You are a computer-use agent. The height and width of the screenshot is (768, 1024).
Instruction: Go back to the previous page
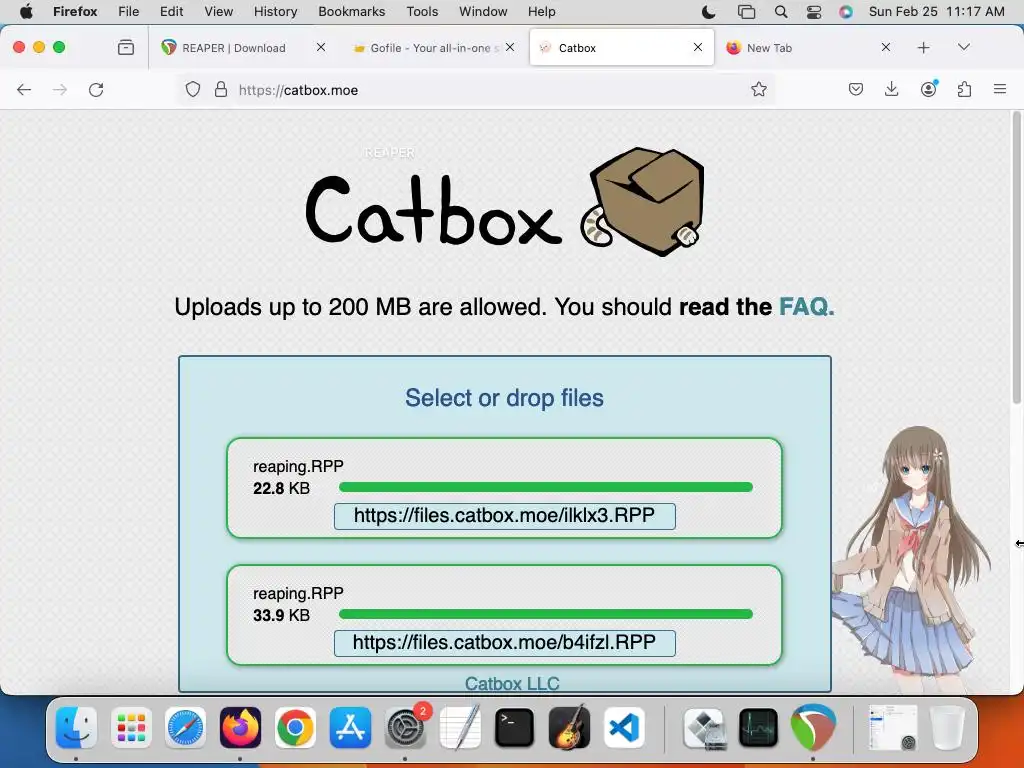tap(24, 90)
